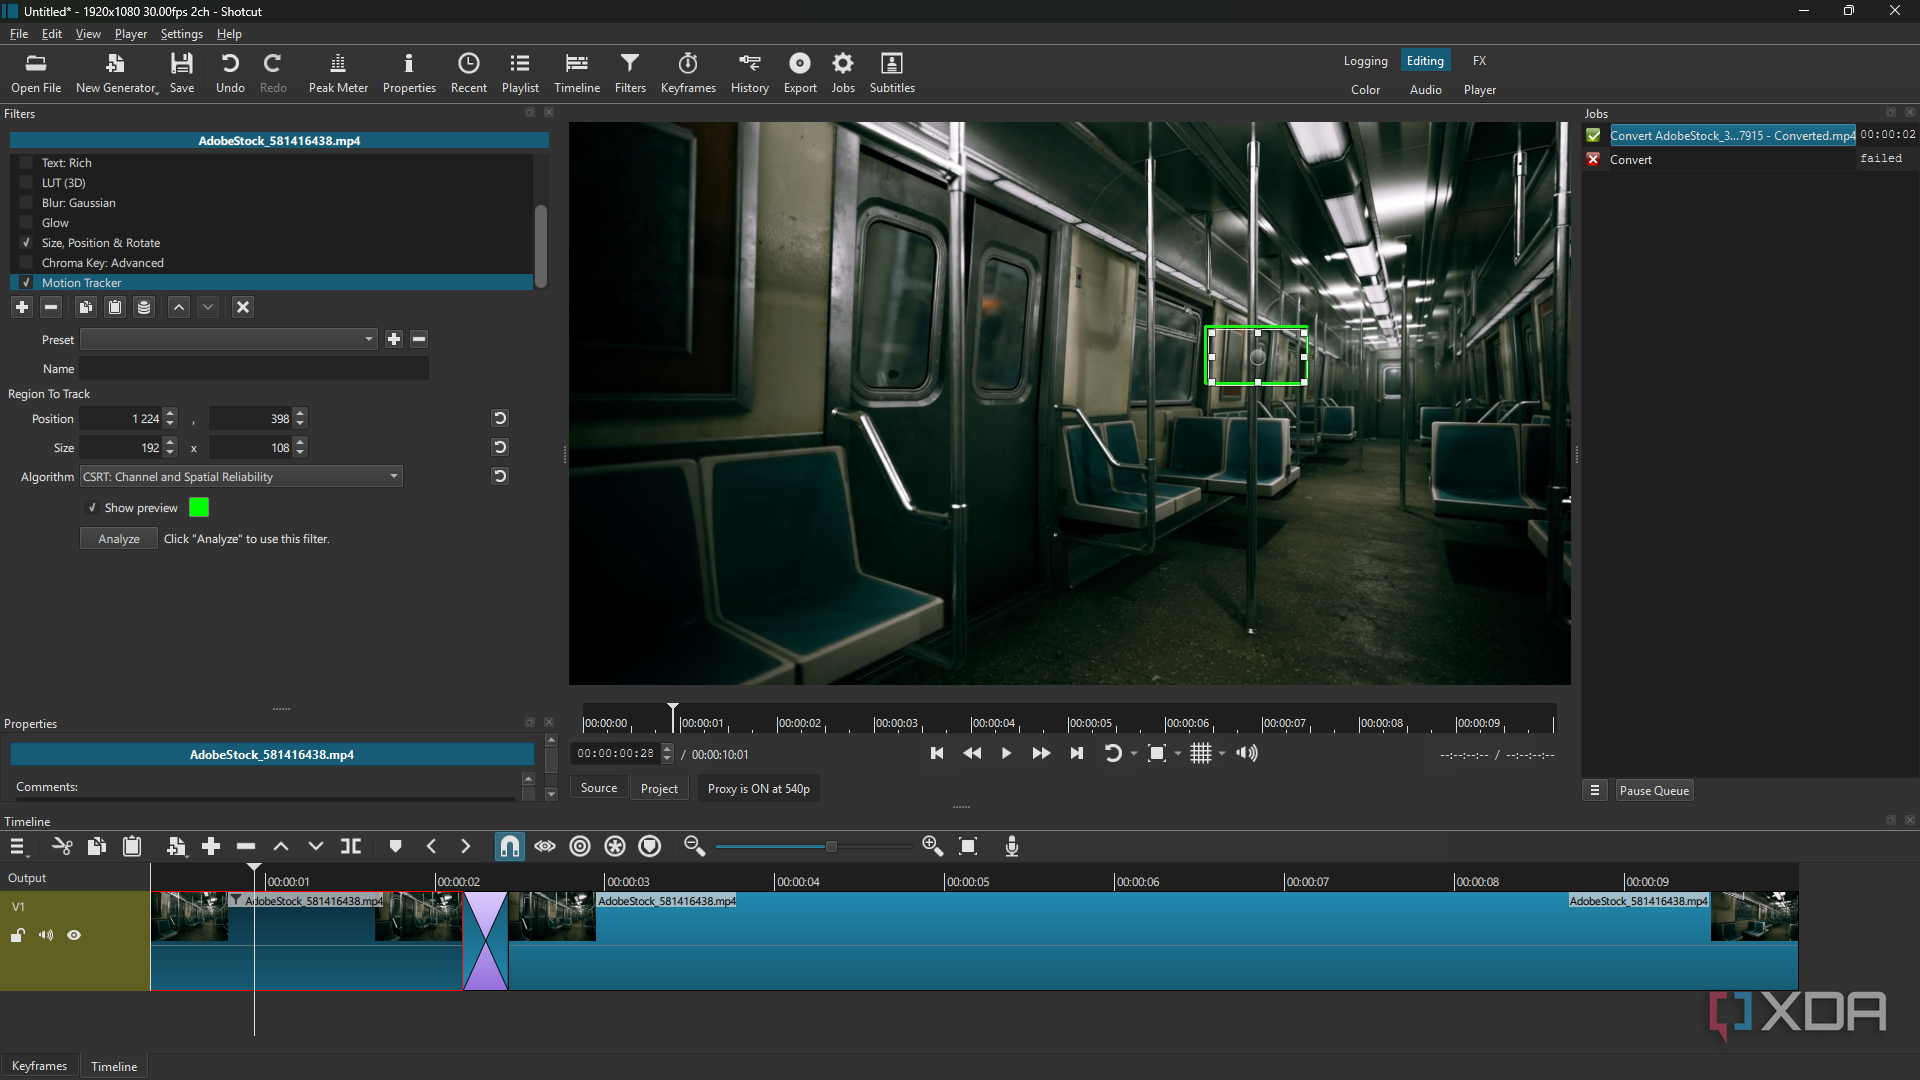Add a filter with the plus button
This screenshot has height=1080, width=1920.
click(x=22, y=307)
